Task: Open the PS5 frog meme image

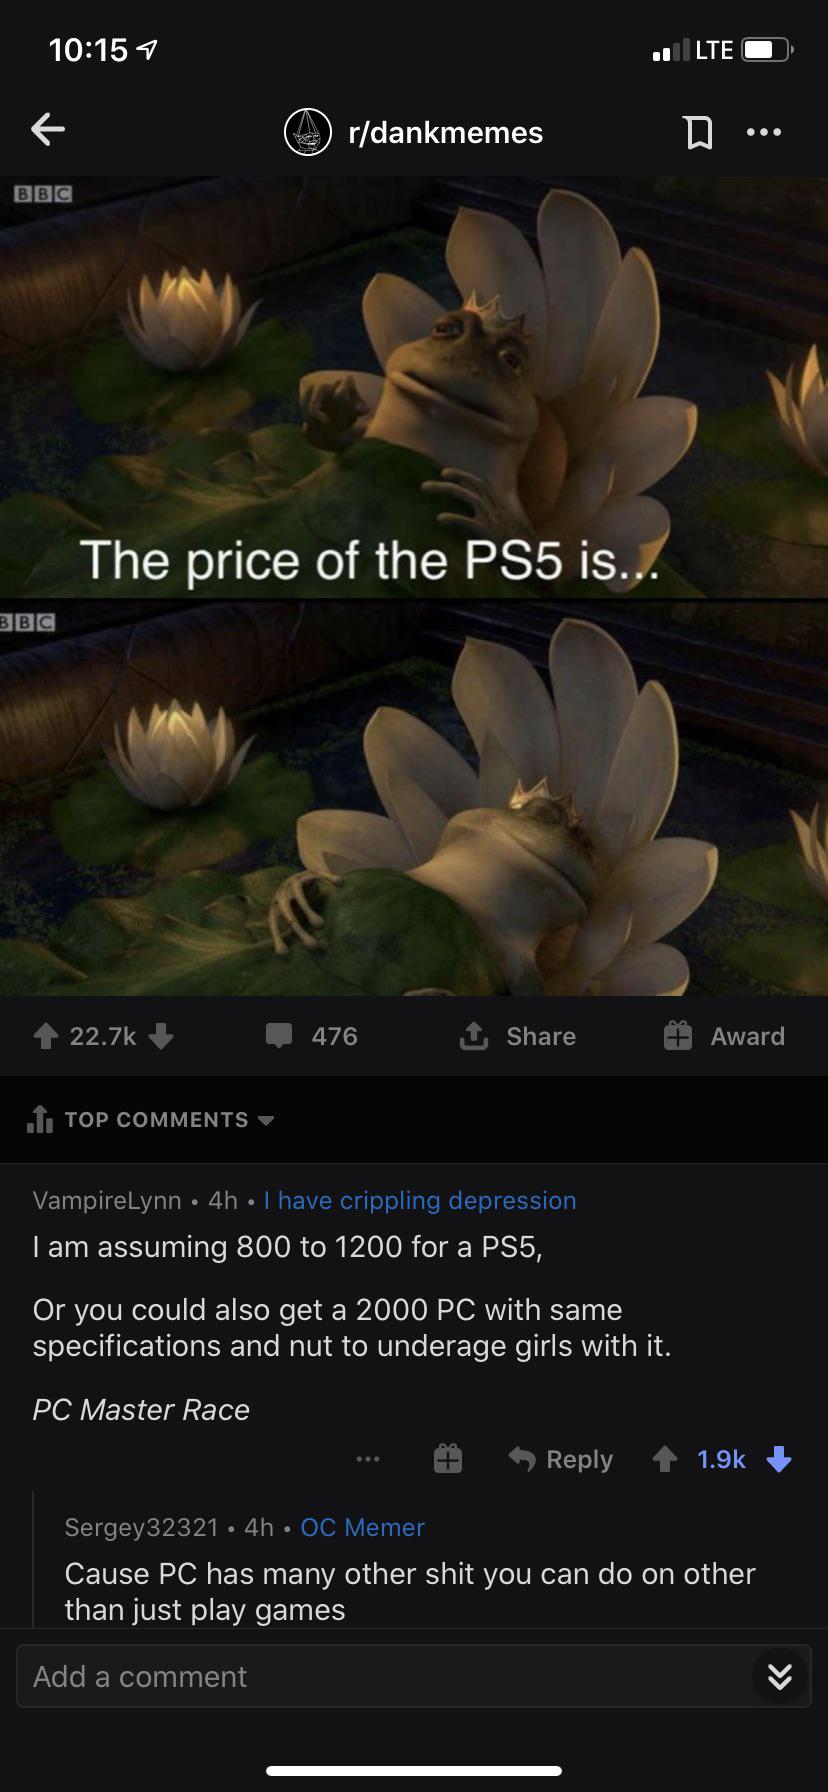Action: coord(414,586)
